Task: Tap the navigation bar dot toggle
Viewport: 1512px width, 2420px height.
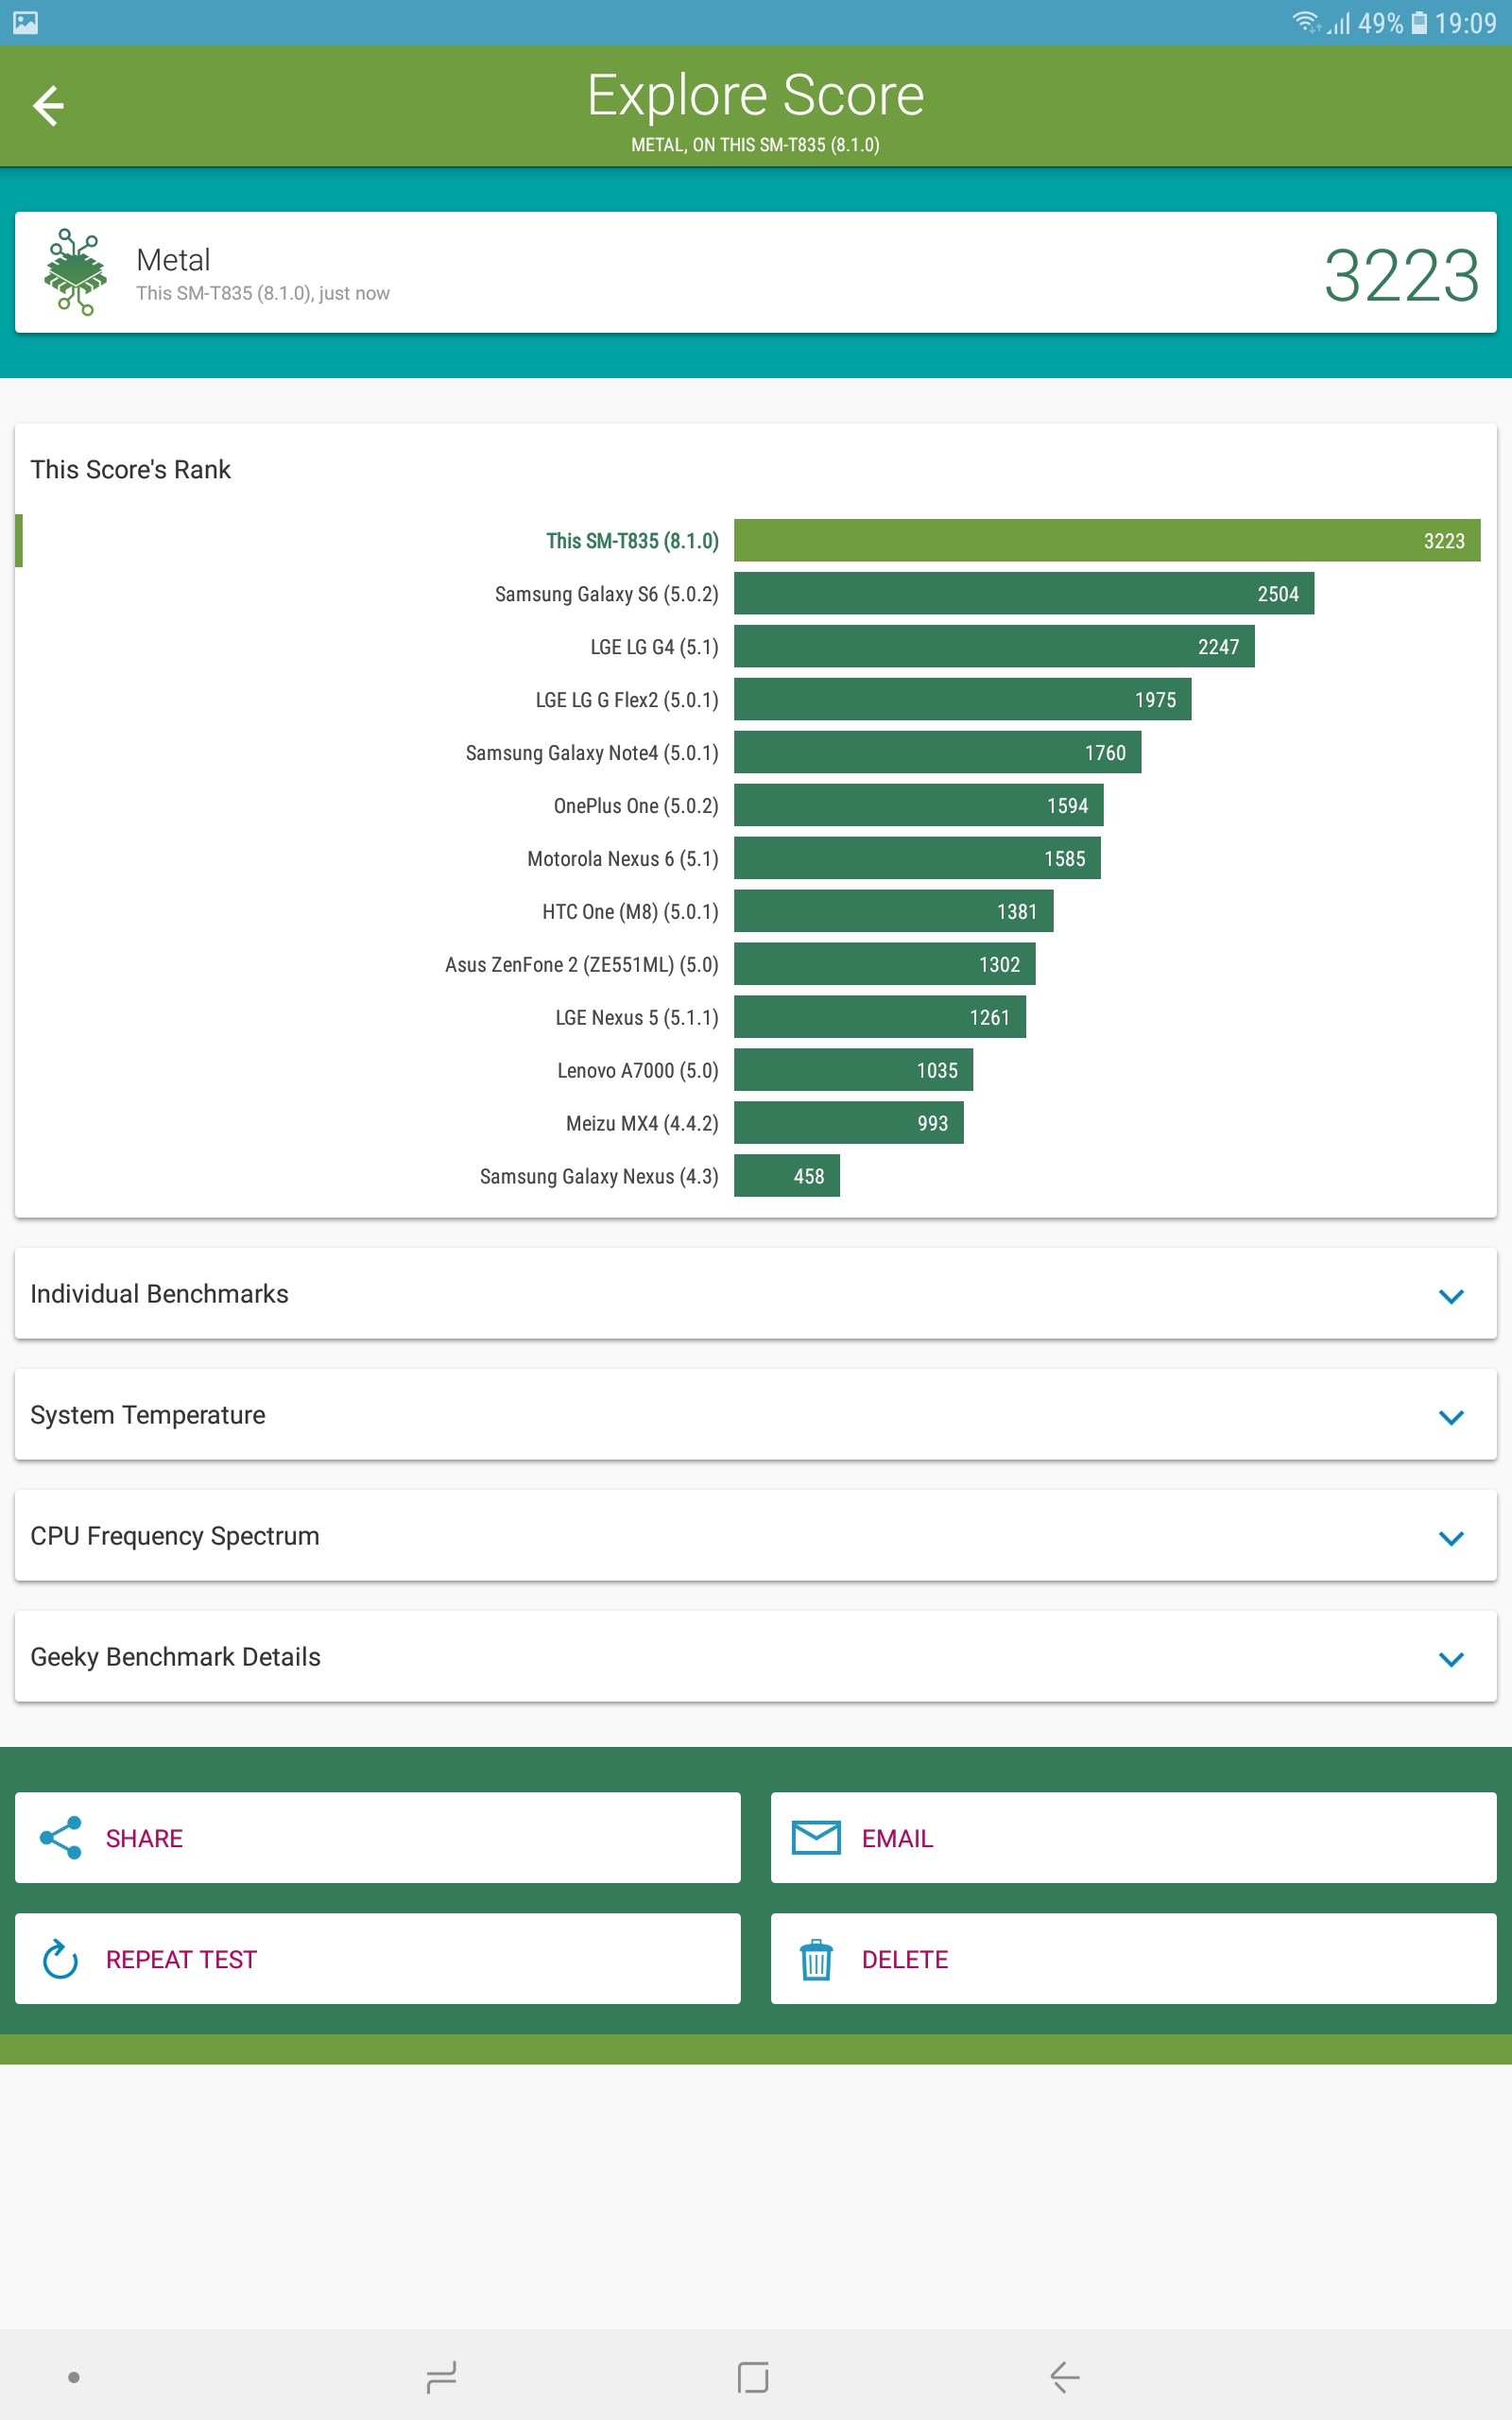Action: tap(73, 2377)
